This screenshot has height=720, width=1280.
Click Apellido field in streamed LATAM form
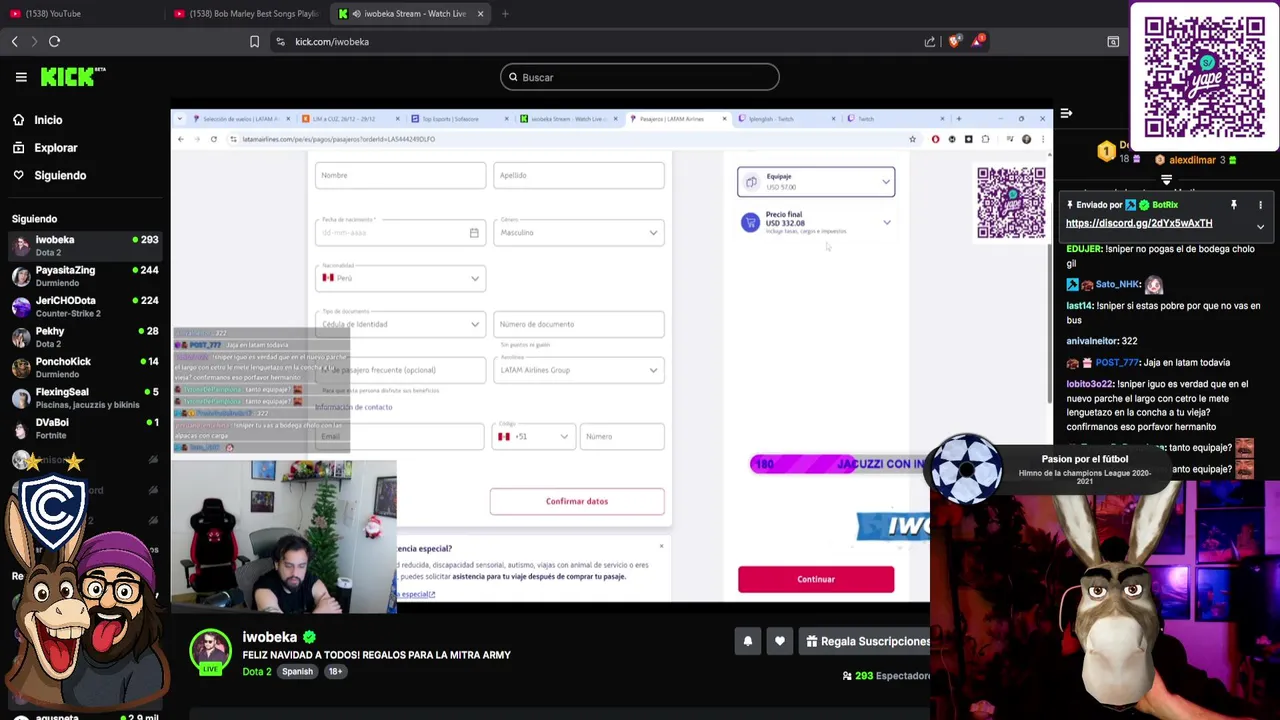coord(578,175)
